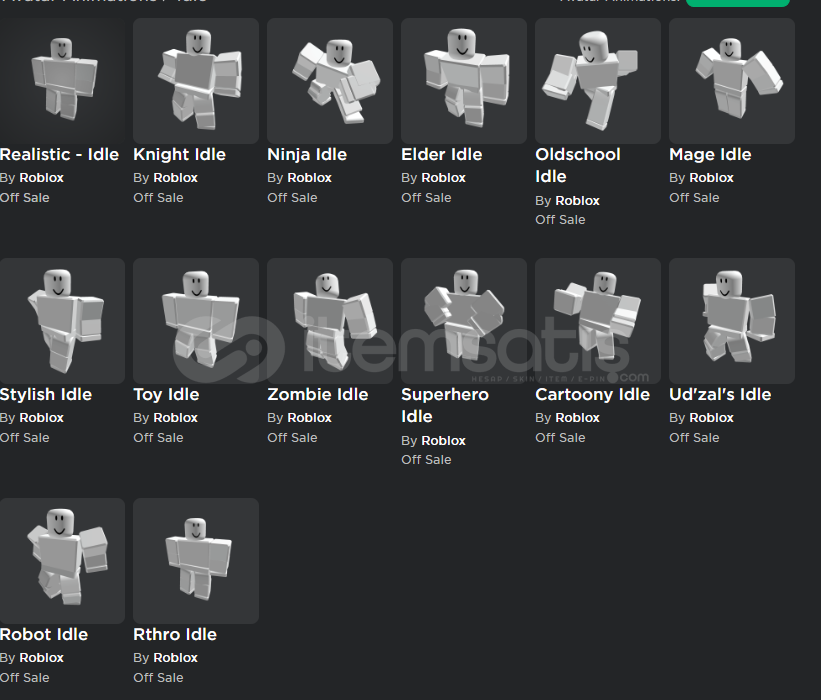Click the Roblox name under Robot Idle
Viewport: 821px width, 700px height.
tap(41, 658)
